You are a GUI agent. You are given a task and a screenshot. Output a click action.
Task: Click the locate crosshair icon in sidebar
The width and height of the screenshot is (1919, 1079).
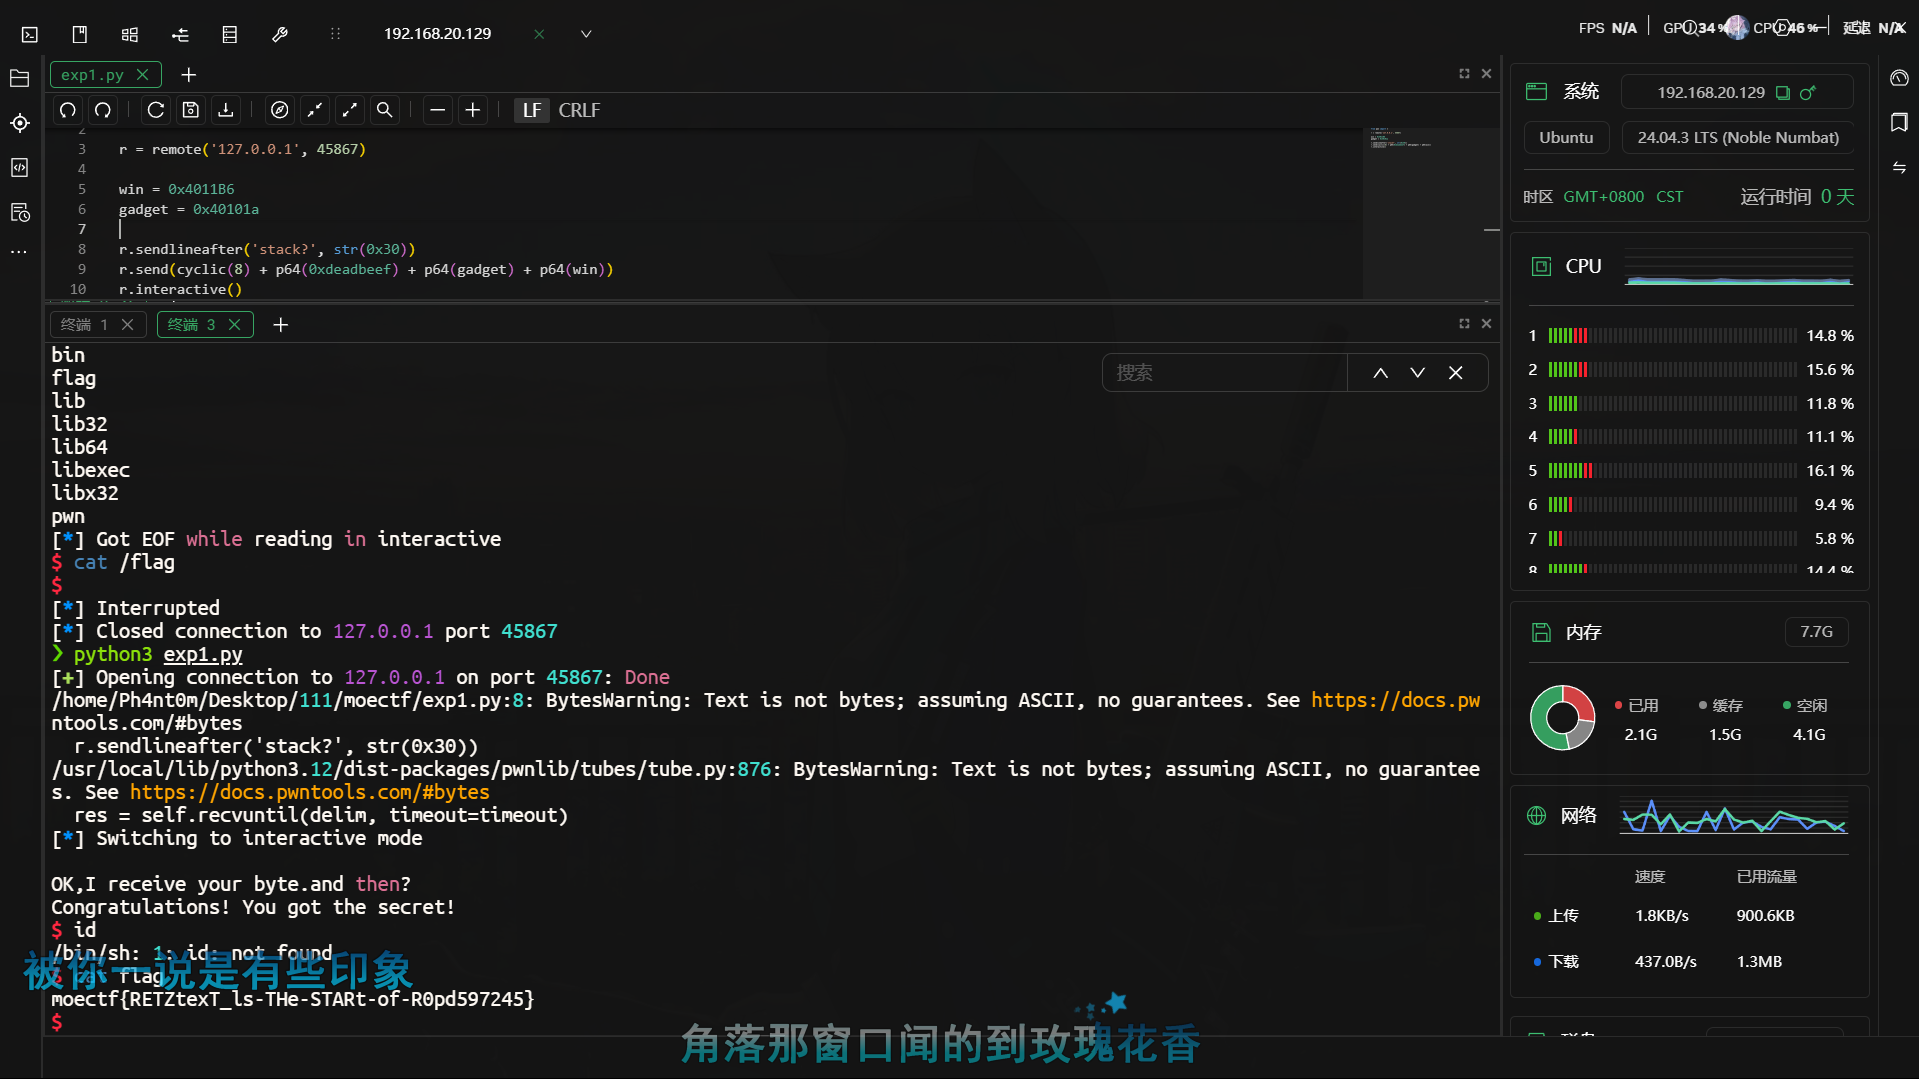(x=19, y=123)
